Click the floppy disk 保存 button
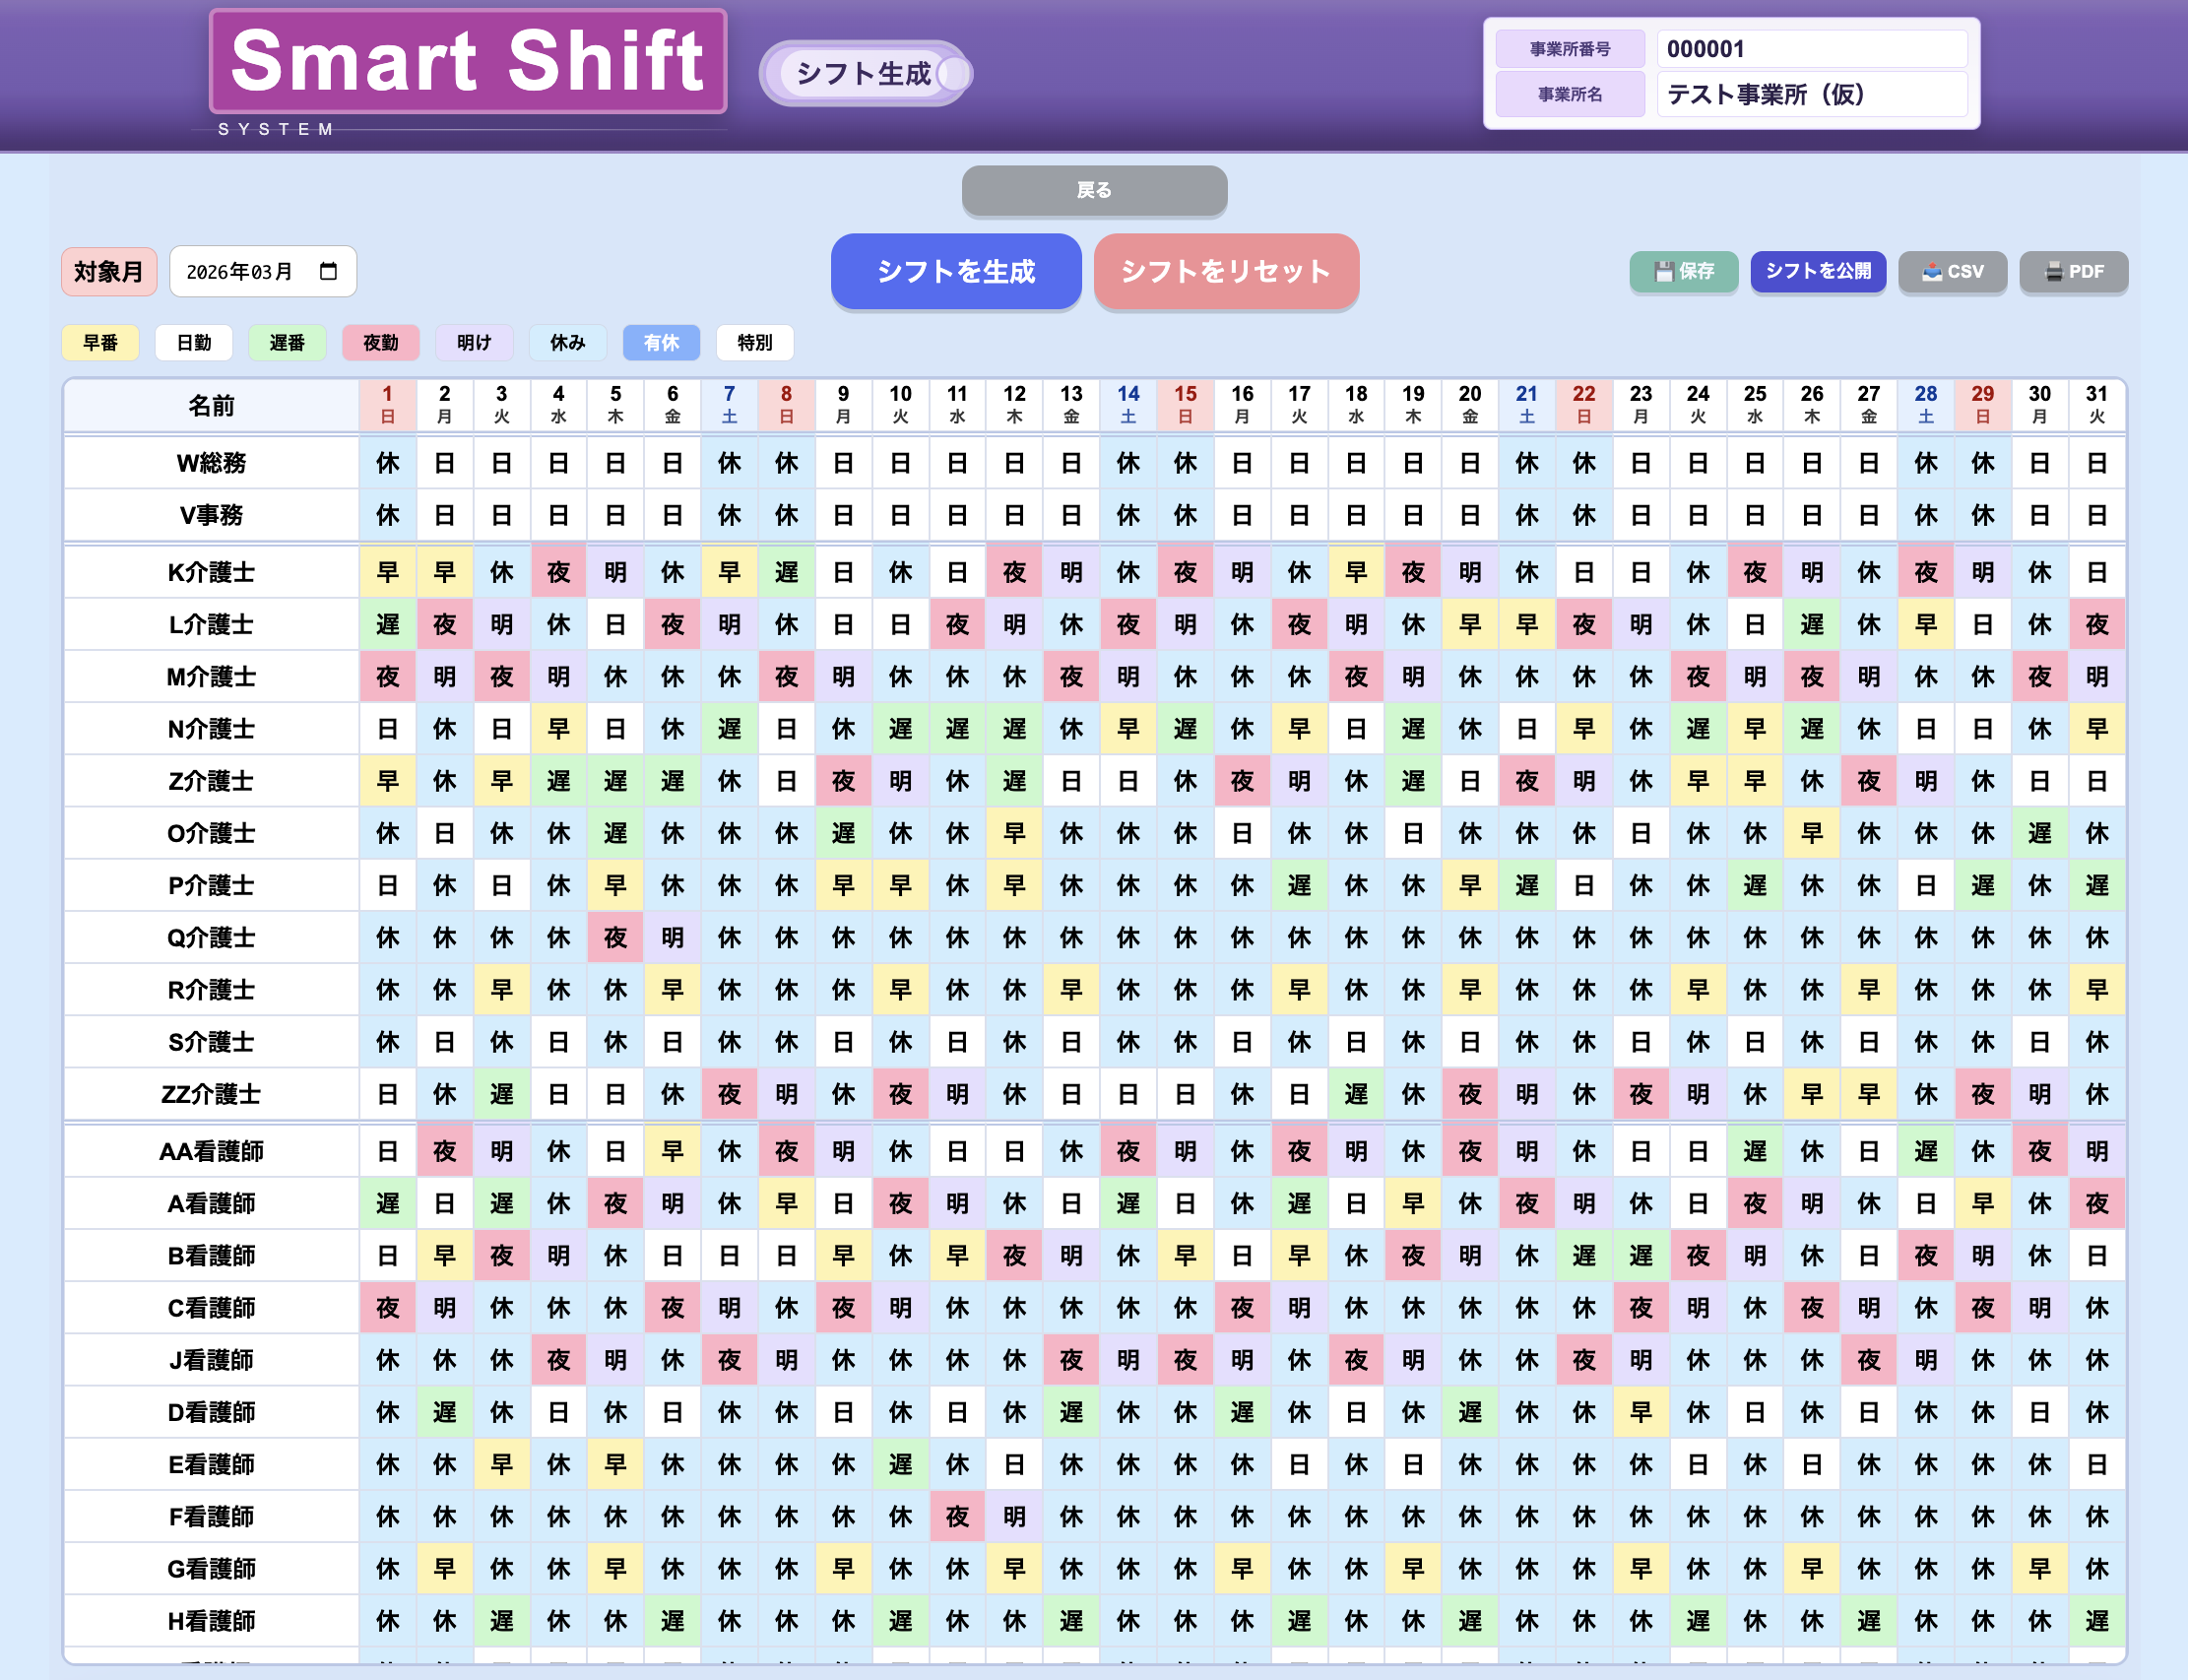This screenshot has height=1680, width=2188. point(1684,271)
